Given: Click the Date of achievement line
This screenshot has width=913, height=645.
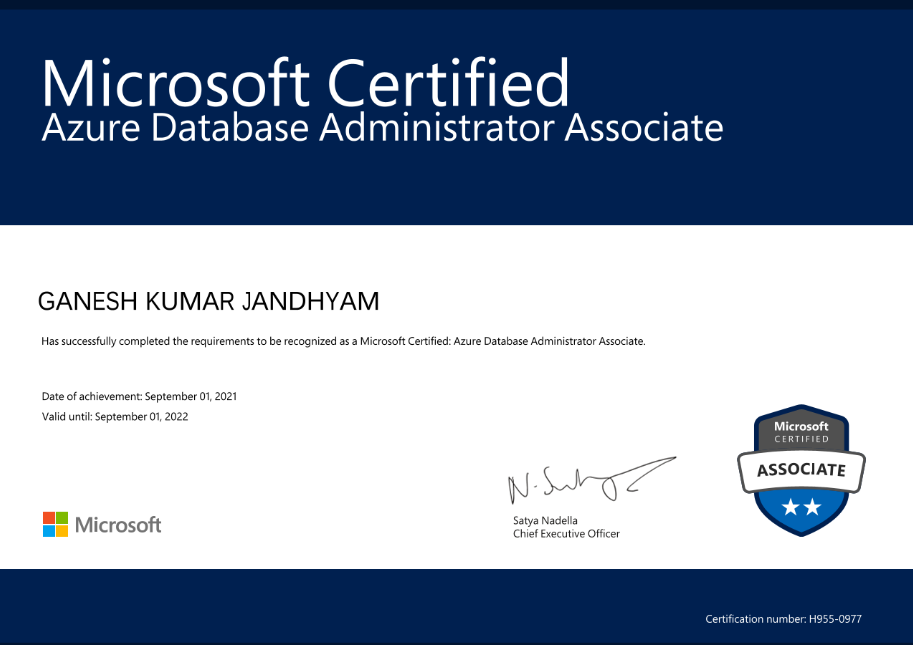Looking at the screenshot, I should (x=139, y=396).
